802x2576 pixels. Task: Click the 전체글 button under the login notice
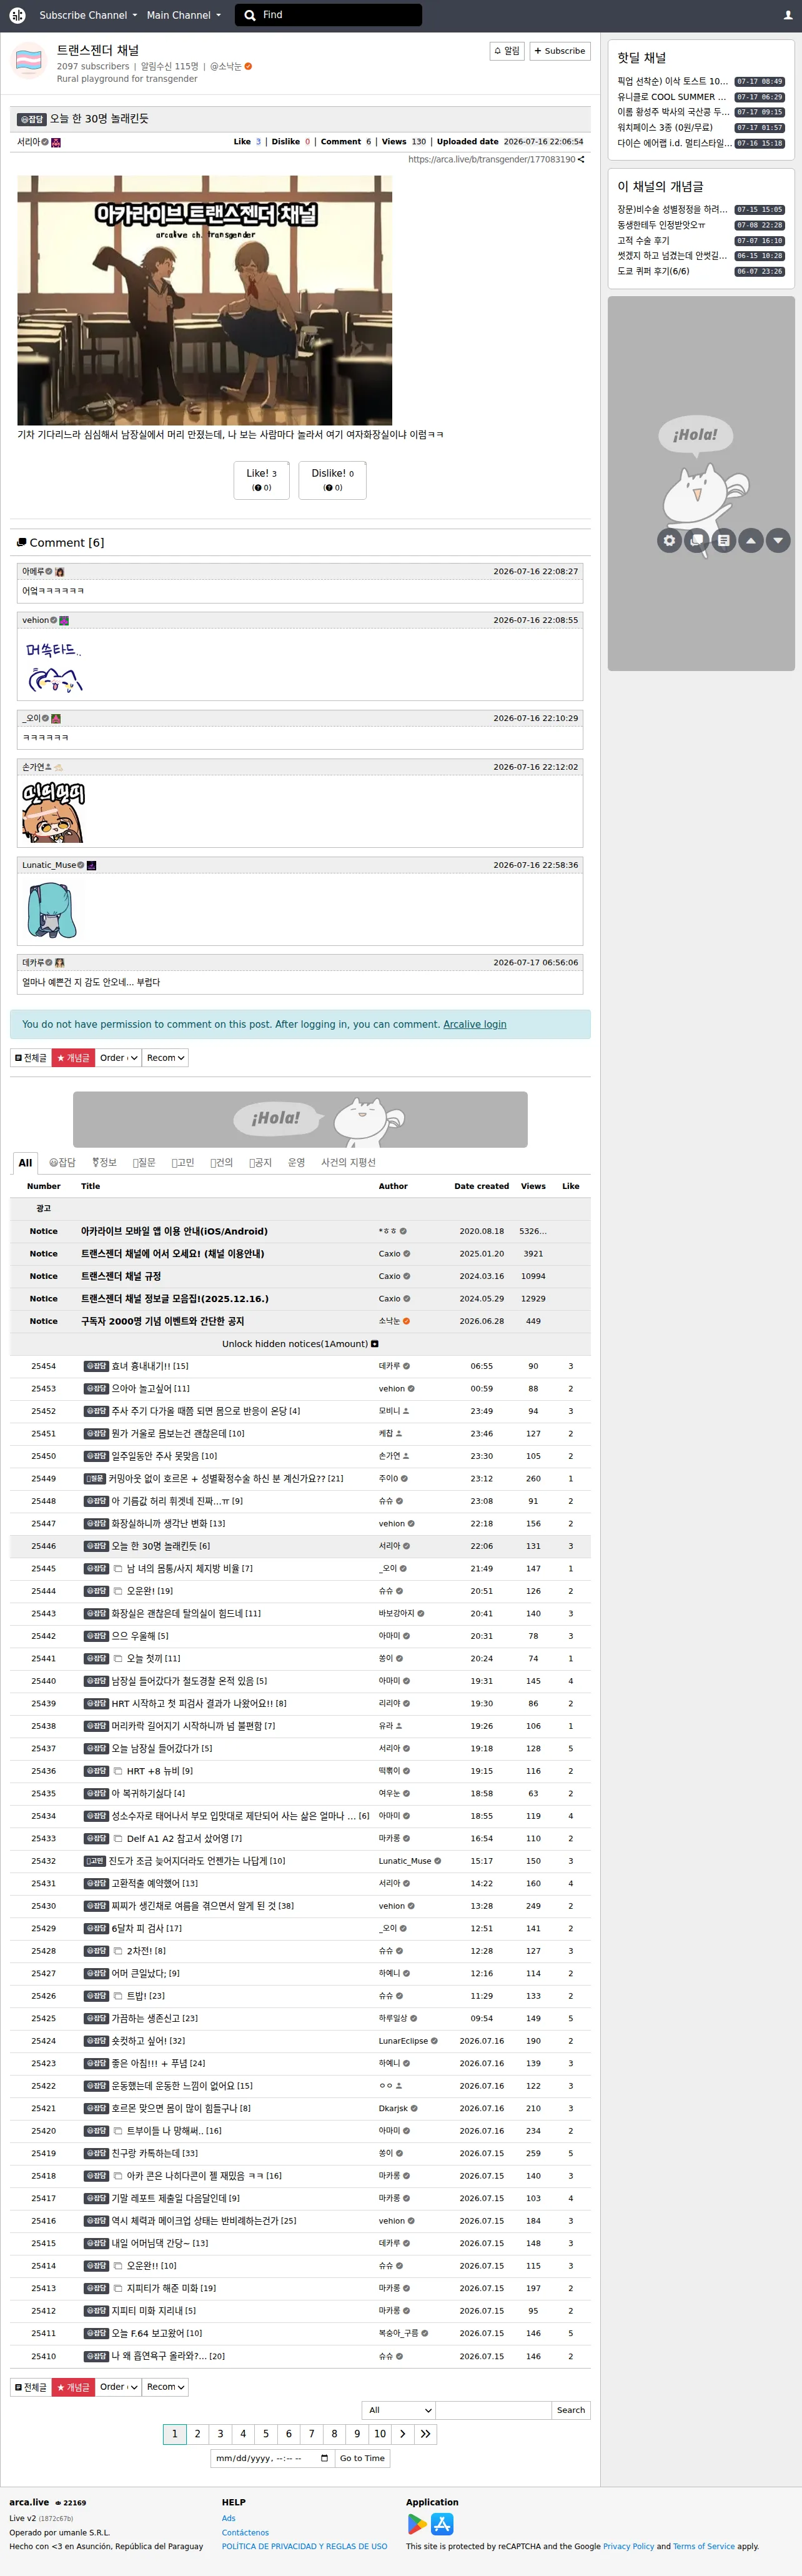click(x=31, y=1058)
